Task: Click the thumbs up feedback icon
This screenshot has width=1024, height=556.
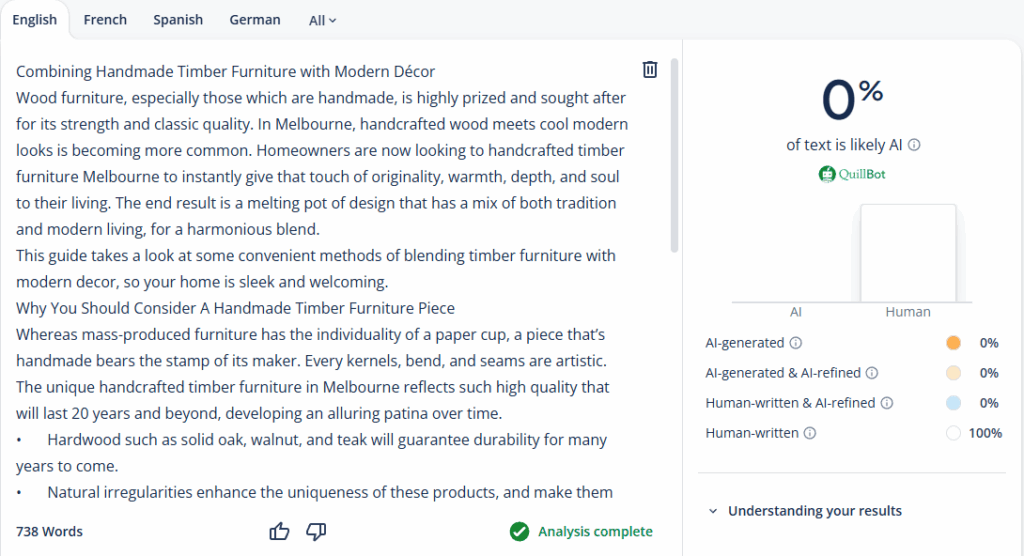Action: click(279, 531)
